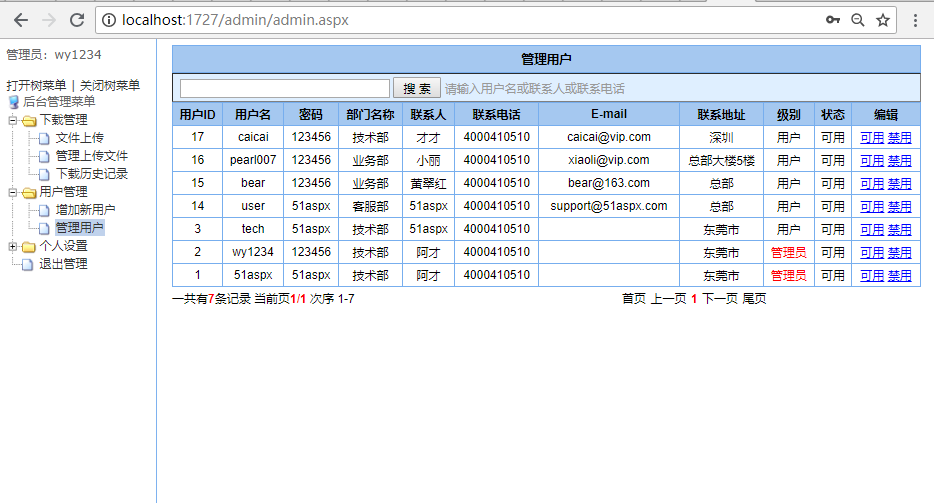Select 管理用户 in the tree
Image resolution: width=934 pixels, height=503 pixels.
79,227
